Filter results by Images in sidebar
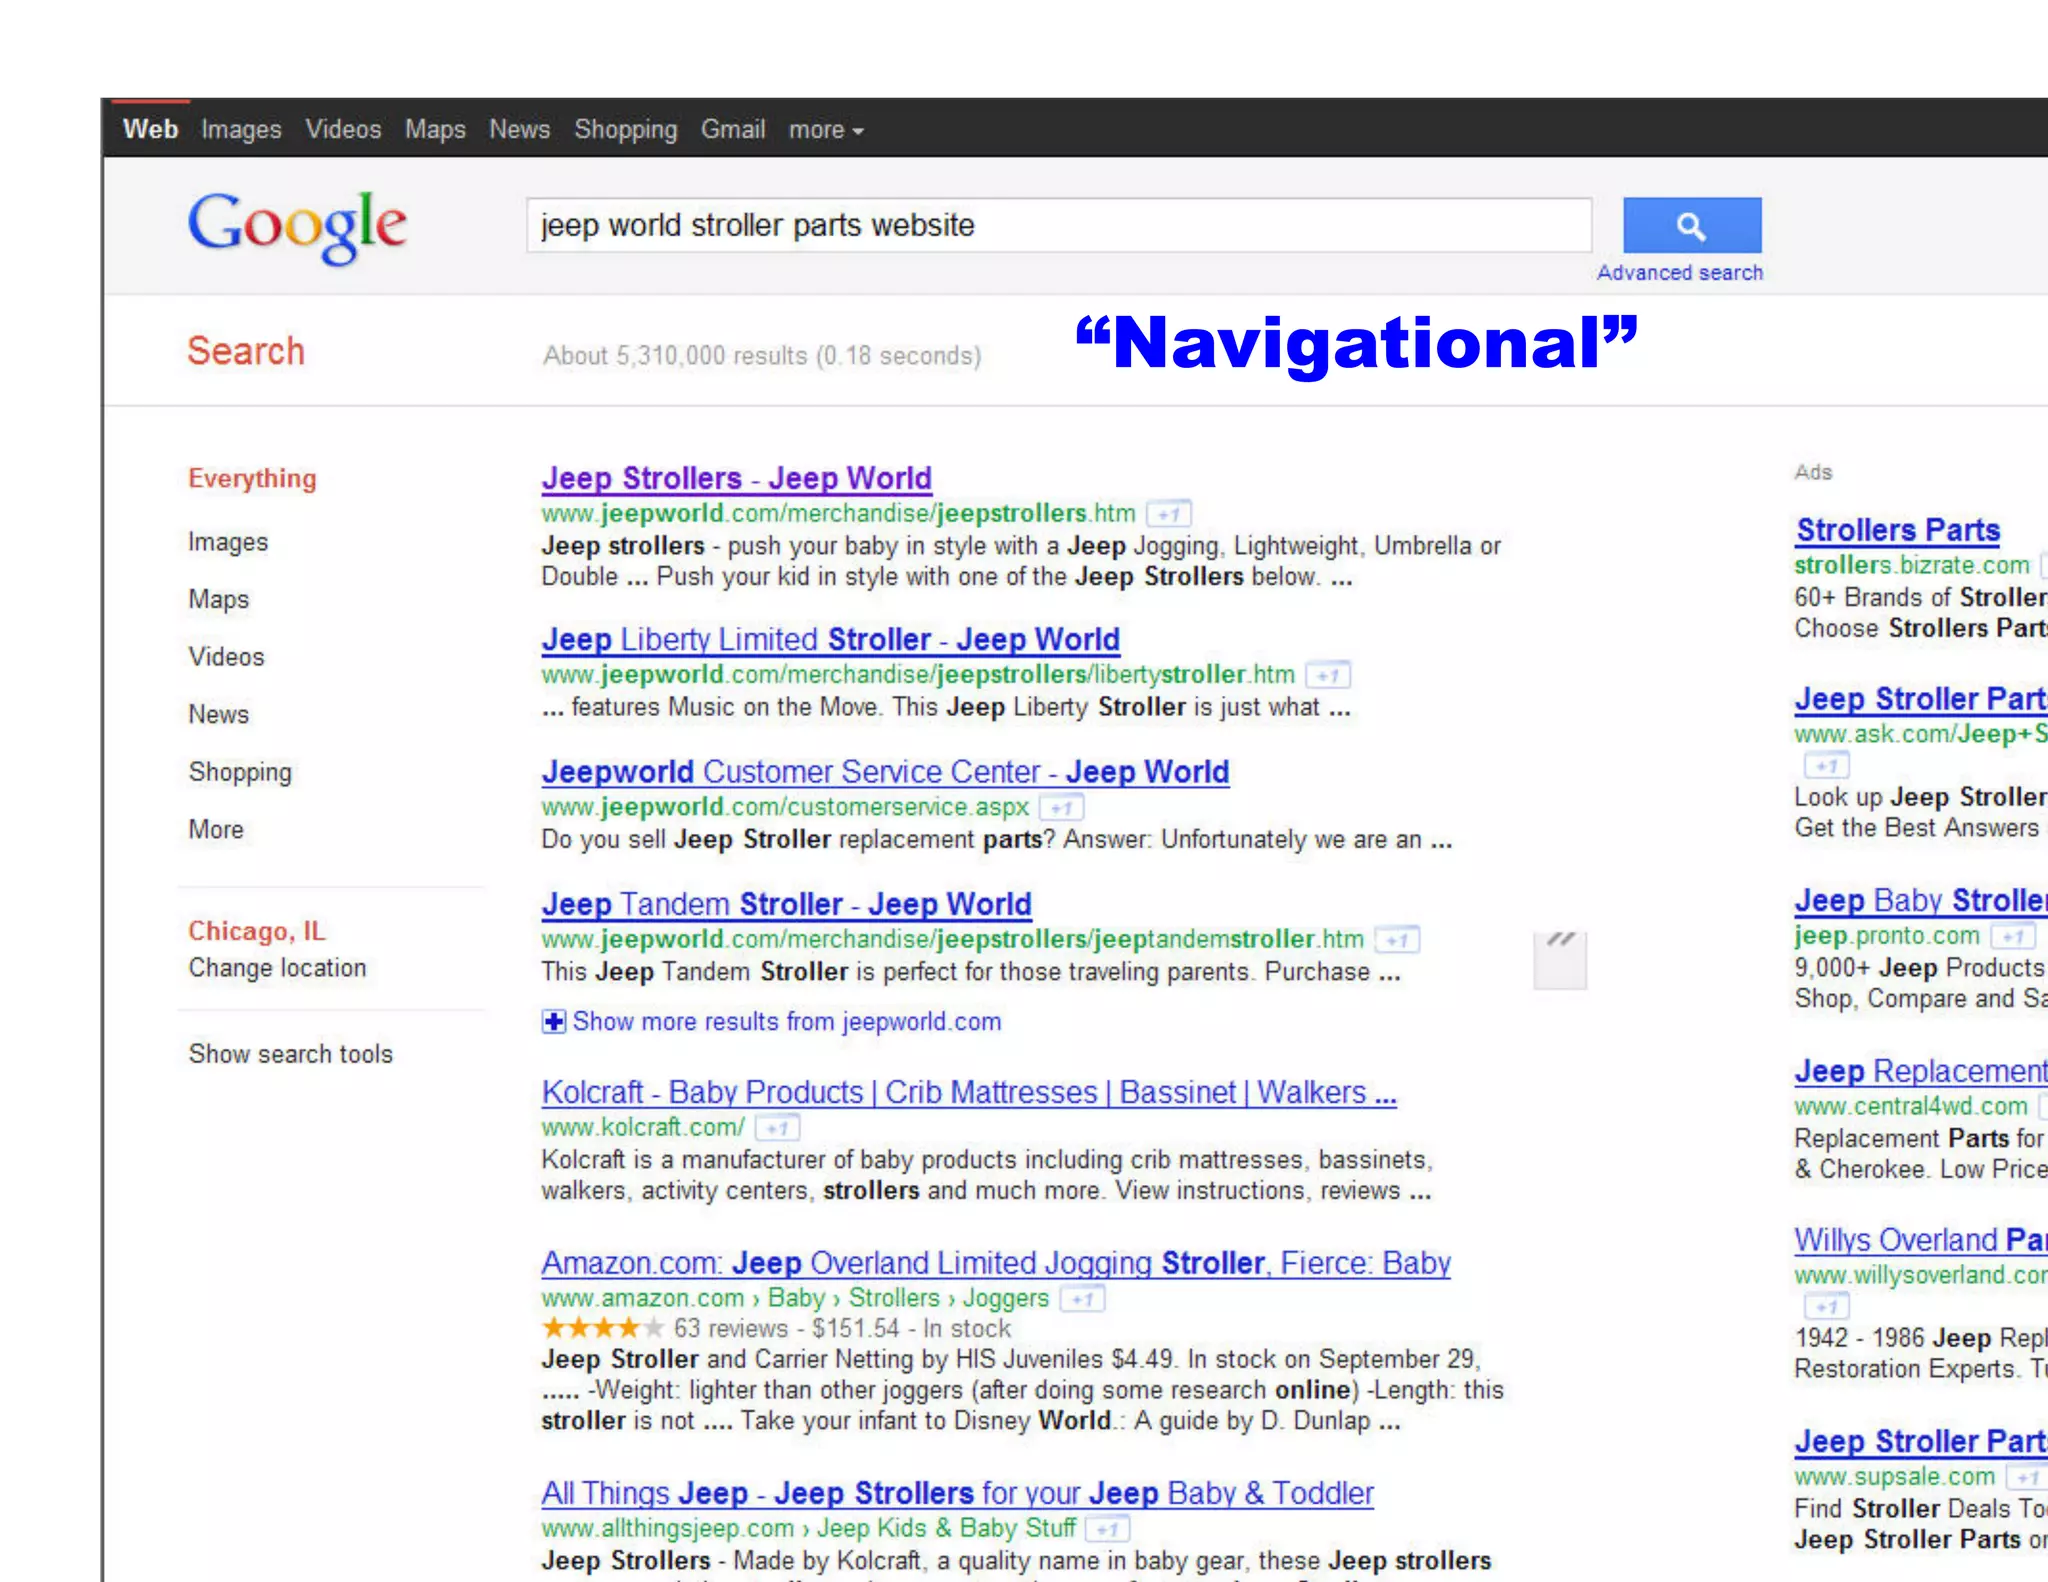This screenshot has width=2048, height=1582. (x=228, y=542)
